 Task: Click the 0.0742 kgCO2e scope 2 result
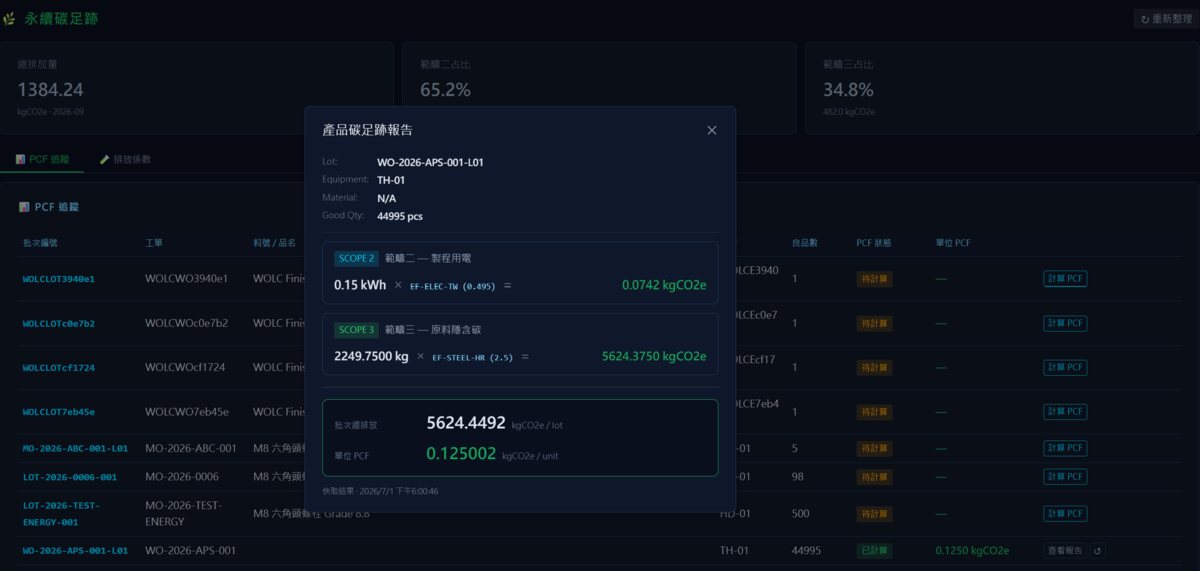point(664,285)
